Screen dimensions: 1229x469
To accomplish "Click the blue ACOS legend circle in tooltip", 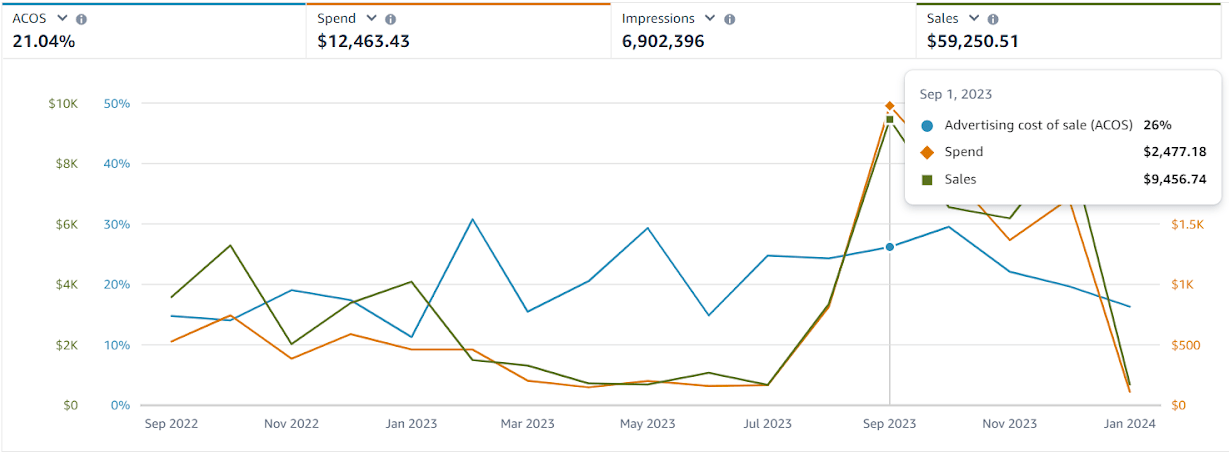I will pyautogui.click(x=927, y=126).
